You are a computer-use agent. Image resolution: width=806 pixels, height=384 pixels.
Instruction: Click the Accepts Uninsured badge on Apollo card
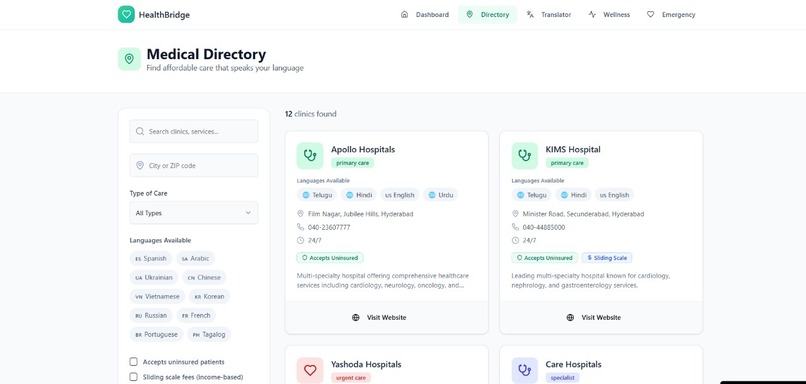point(330,258)
